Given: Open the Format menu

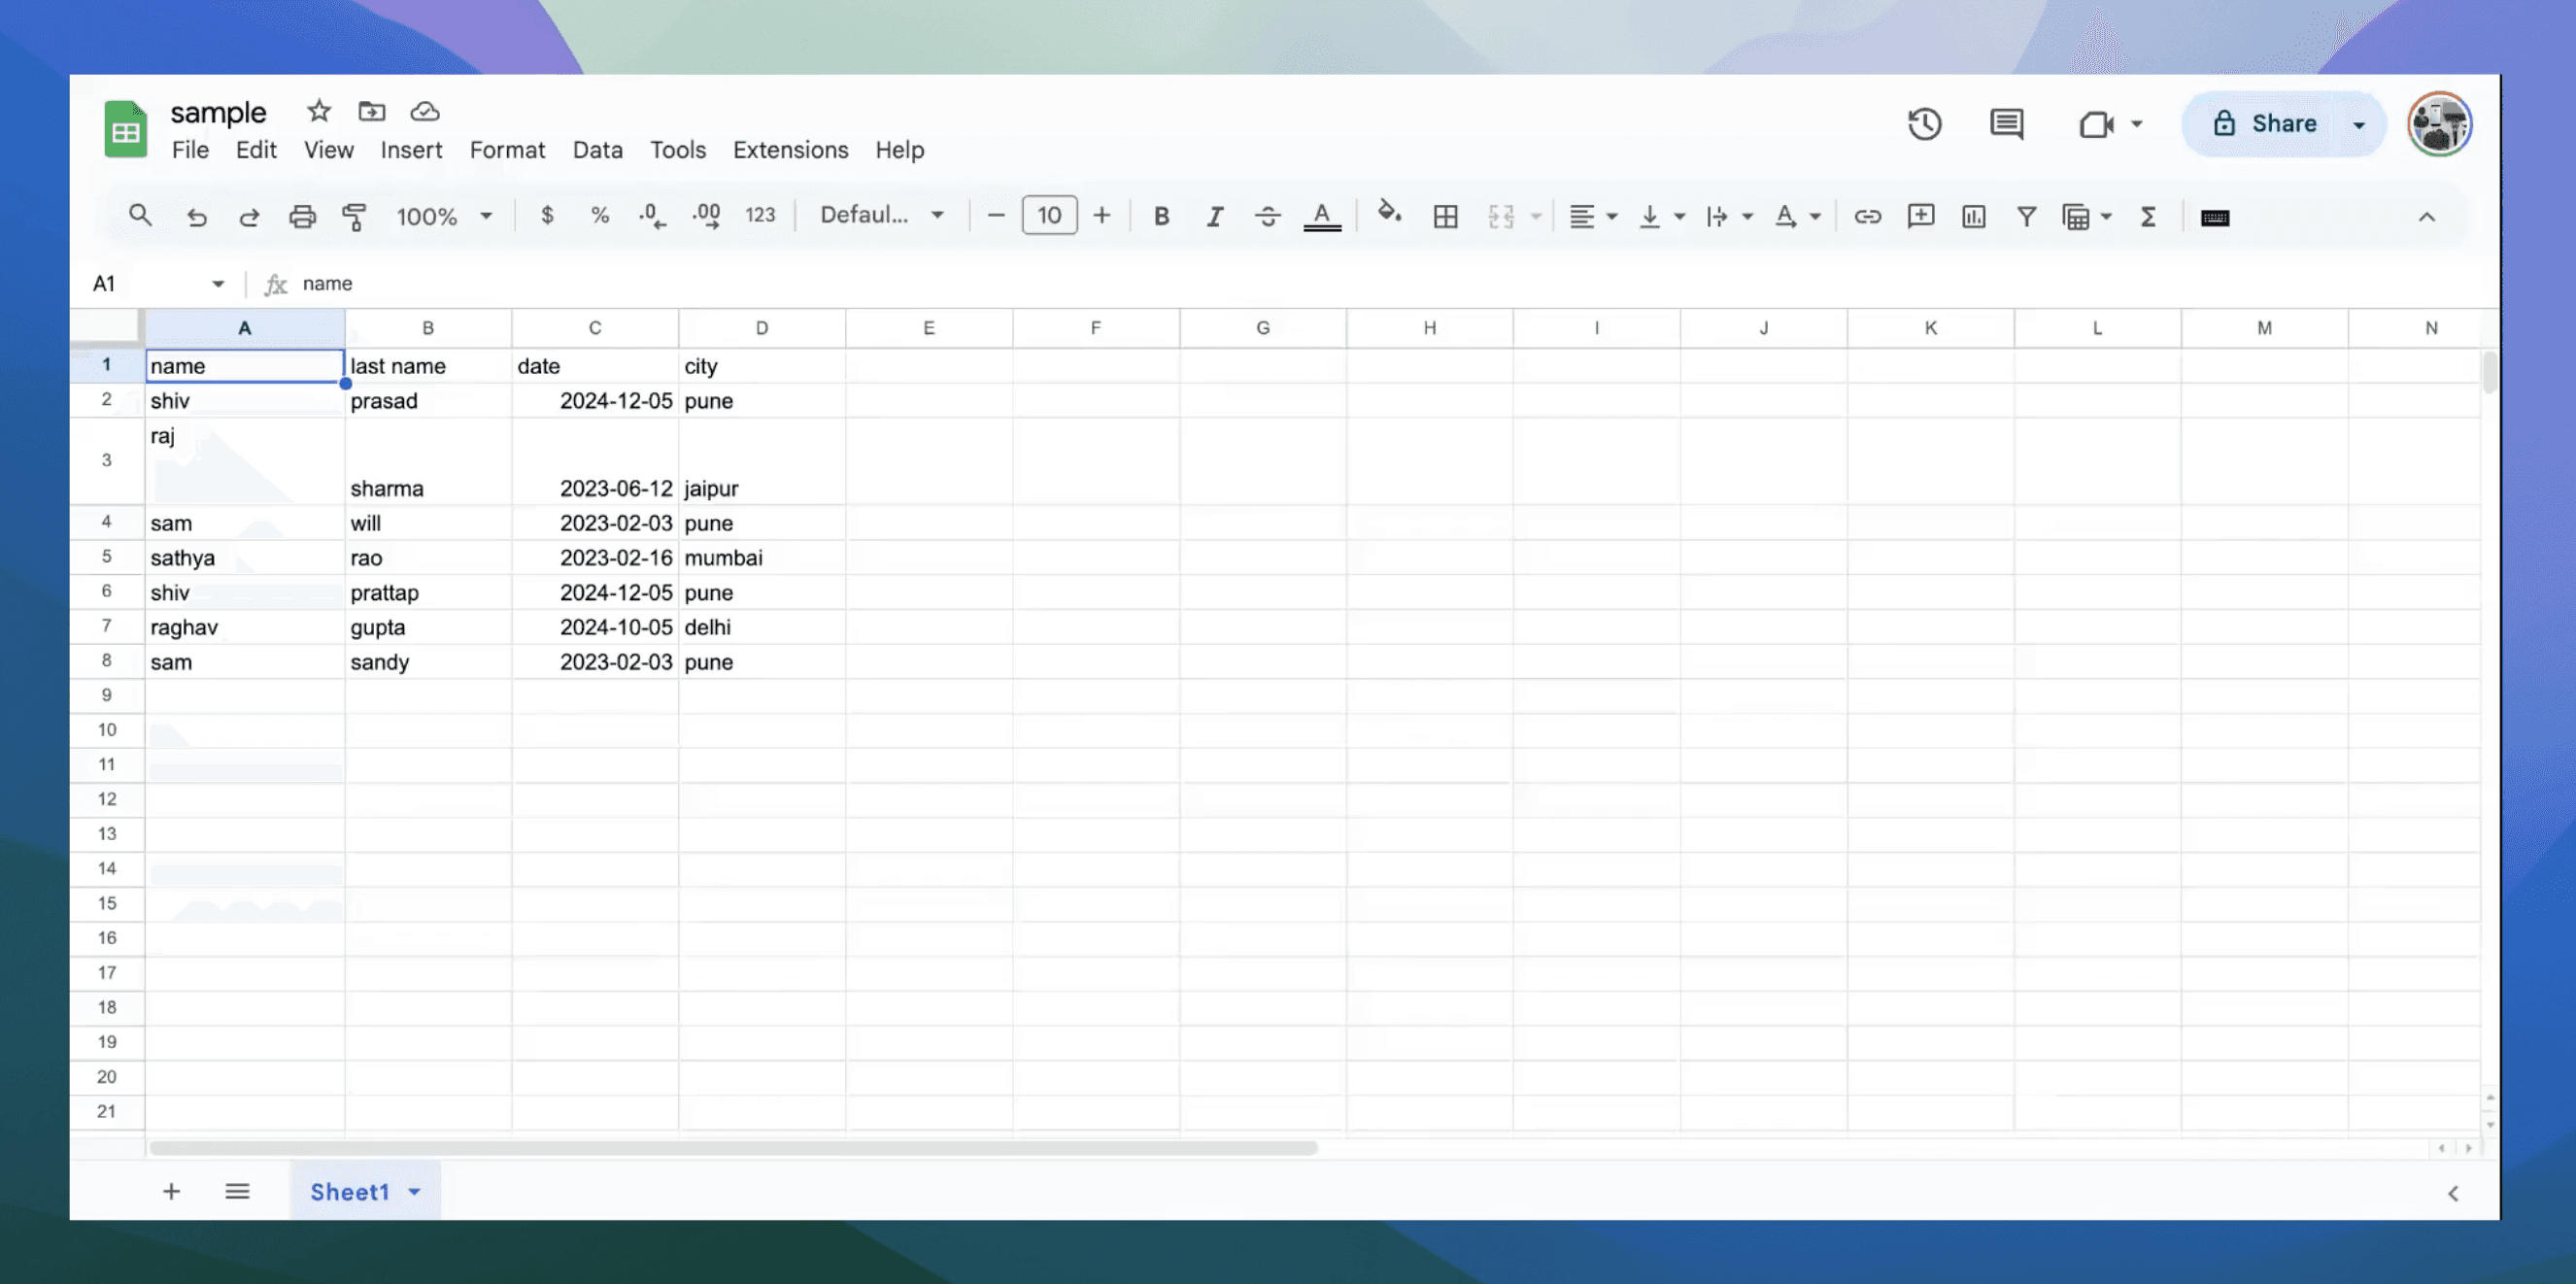Looking at the screenshot, I should pos(507,150).
